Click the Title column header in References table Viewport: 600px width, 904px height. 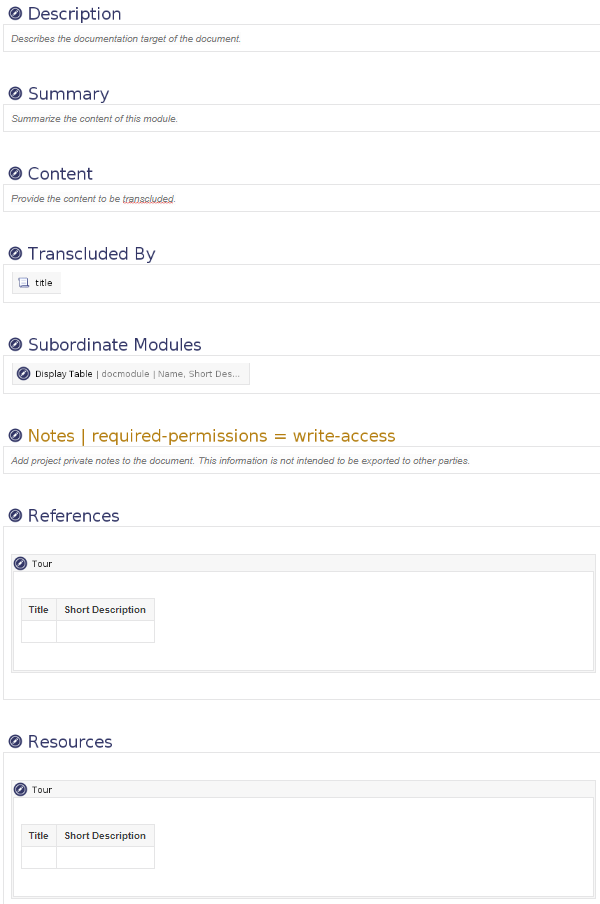[x=39, y=610]
